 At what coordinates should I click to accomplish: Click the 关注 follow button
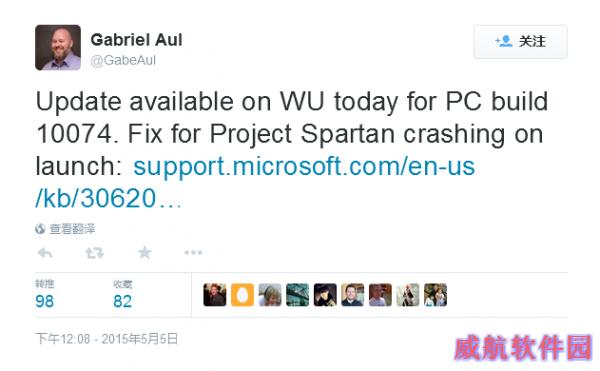[x=520, y=42]
